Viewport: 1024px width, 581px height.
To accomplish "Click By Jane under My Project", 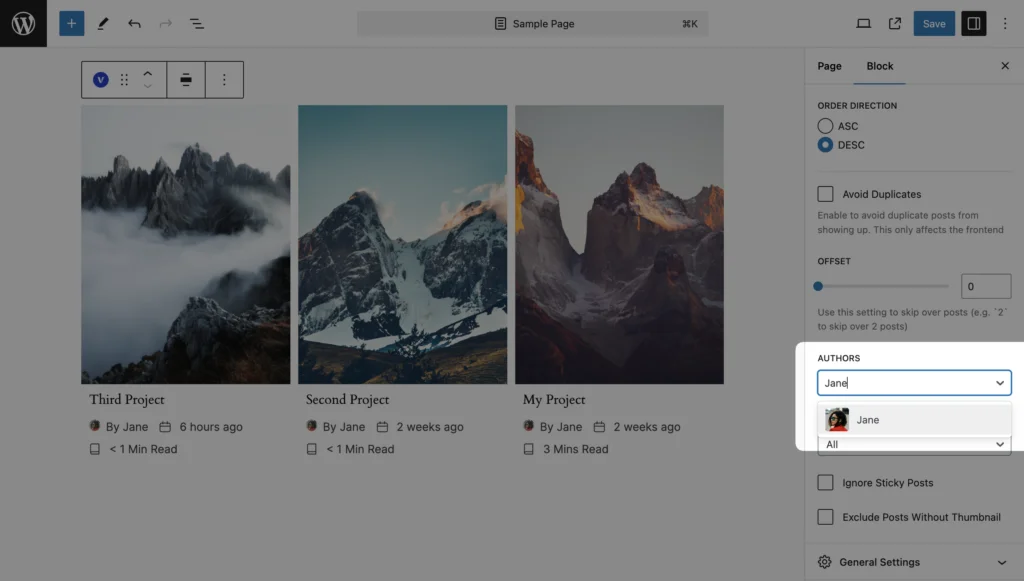I will pyautogui.click(x=560, y=427).
